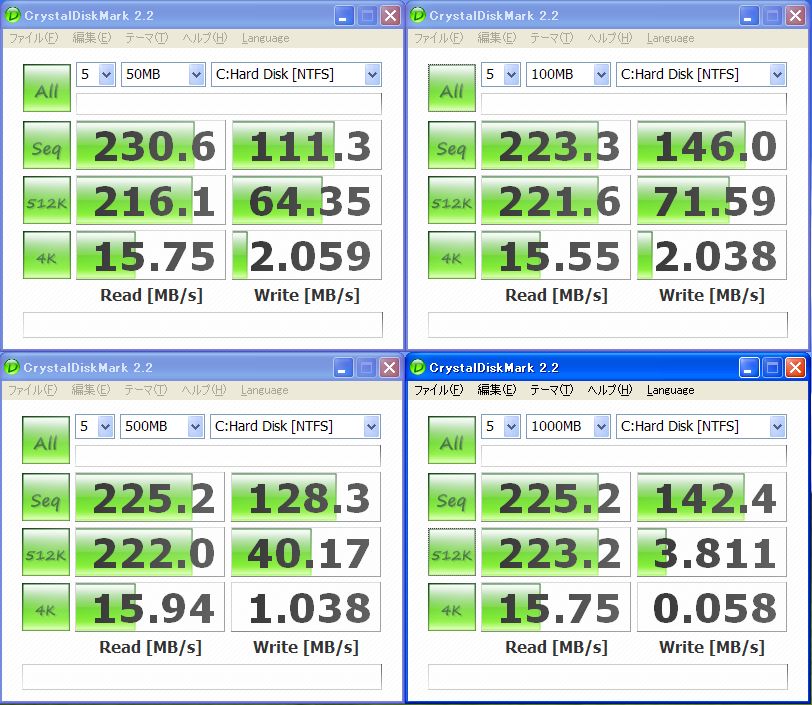Run All tests in the 100MB window
This screenshot has width=812, height=705.
click(x=452, y=88)
